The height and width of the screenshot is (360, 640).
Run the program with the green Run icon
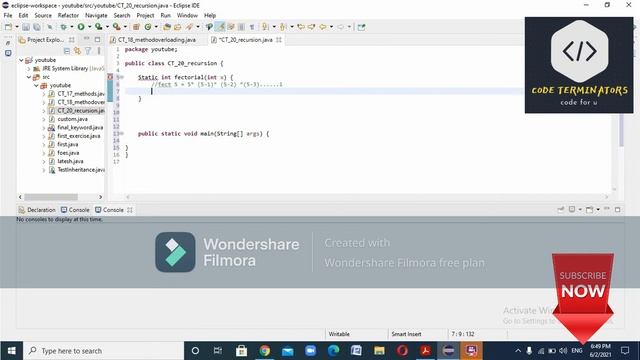pyautogui.click(x=81, y=27)
